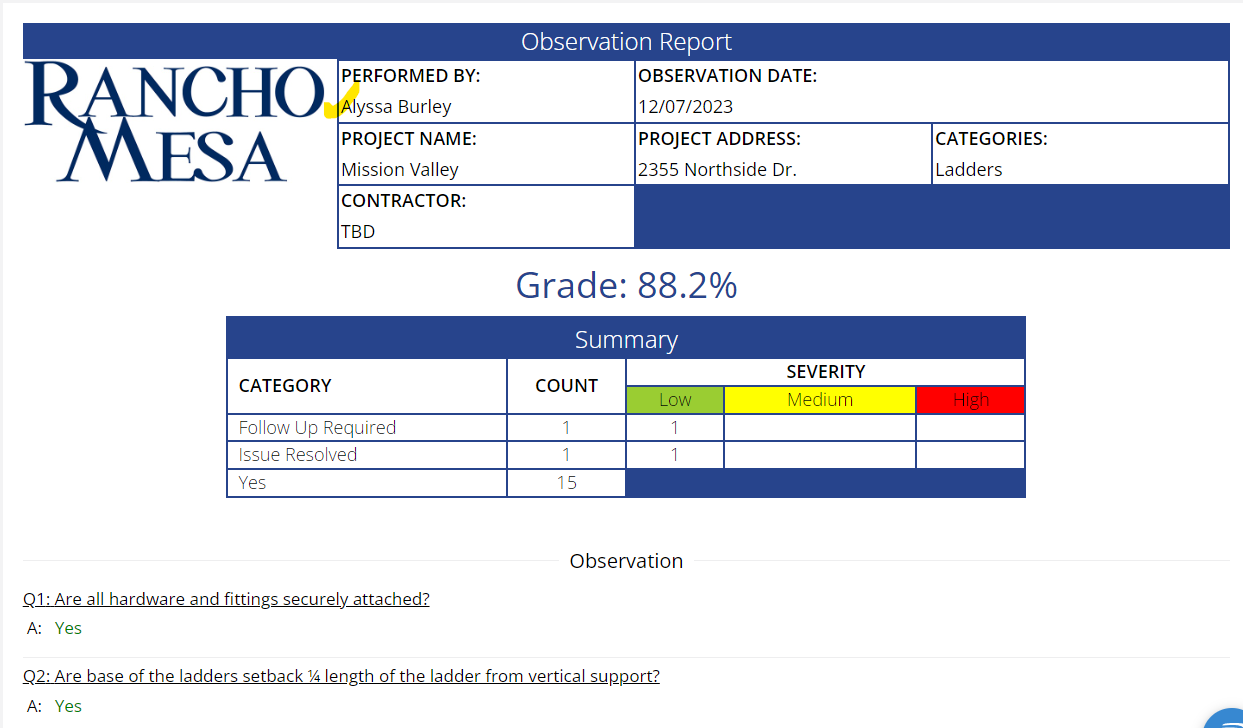
Task: Select the address 2355 Northside Dr.
Action: coord(717,169)
